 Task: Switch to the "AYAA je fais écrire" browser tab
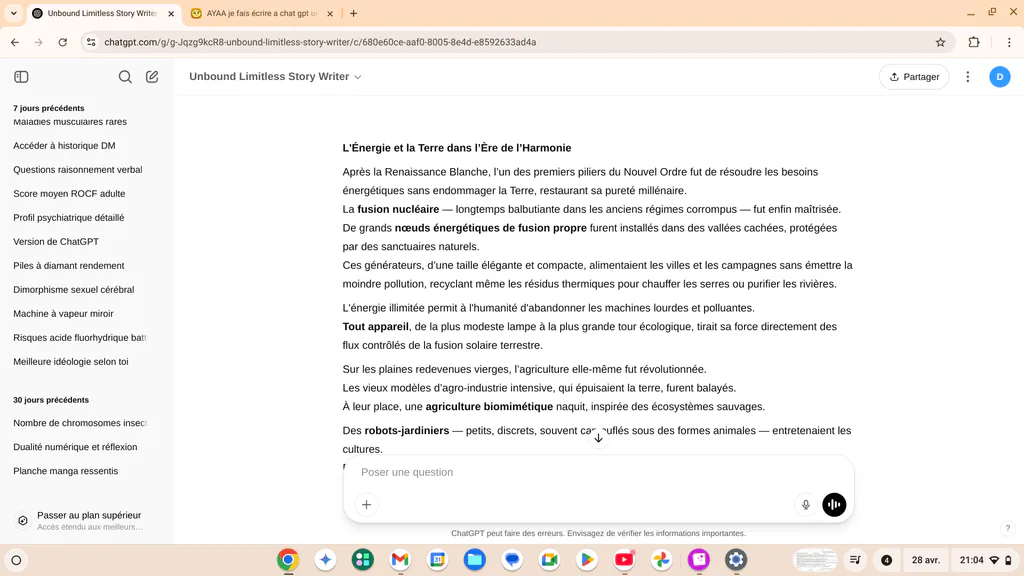pyautogui.click(x=261, y=13)
